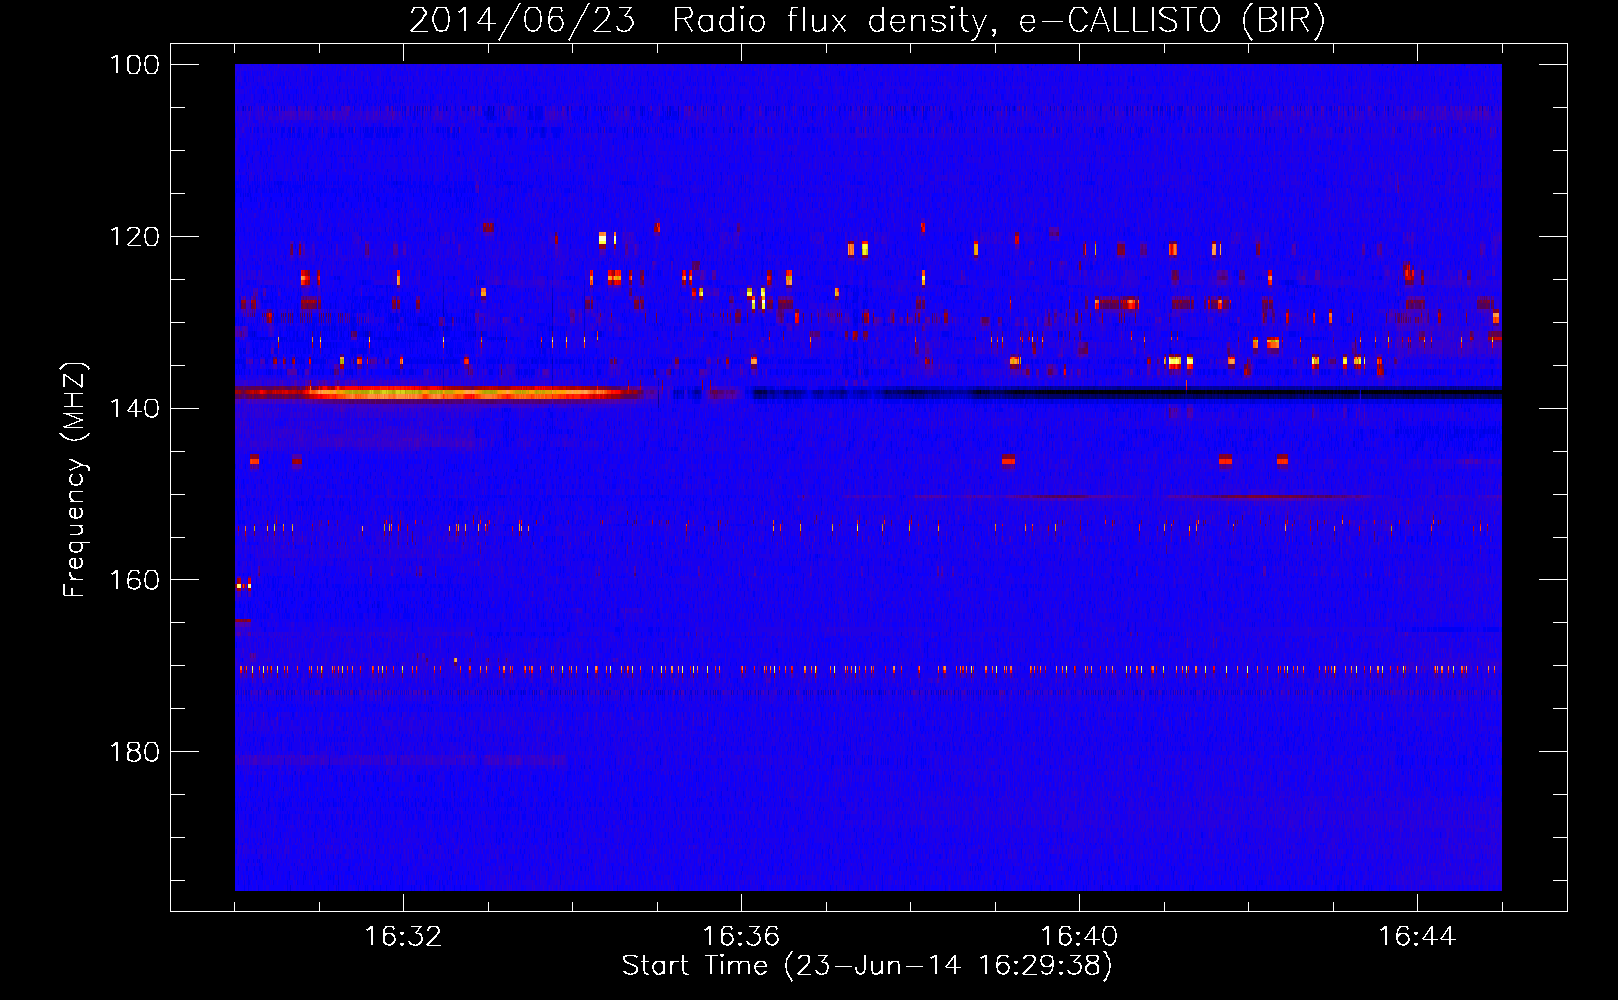1618x1000 pixels.
Task: Click the 16:32 time tick label
Action: pos(403,936)
